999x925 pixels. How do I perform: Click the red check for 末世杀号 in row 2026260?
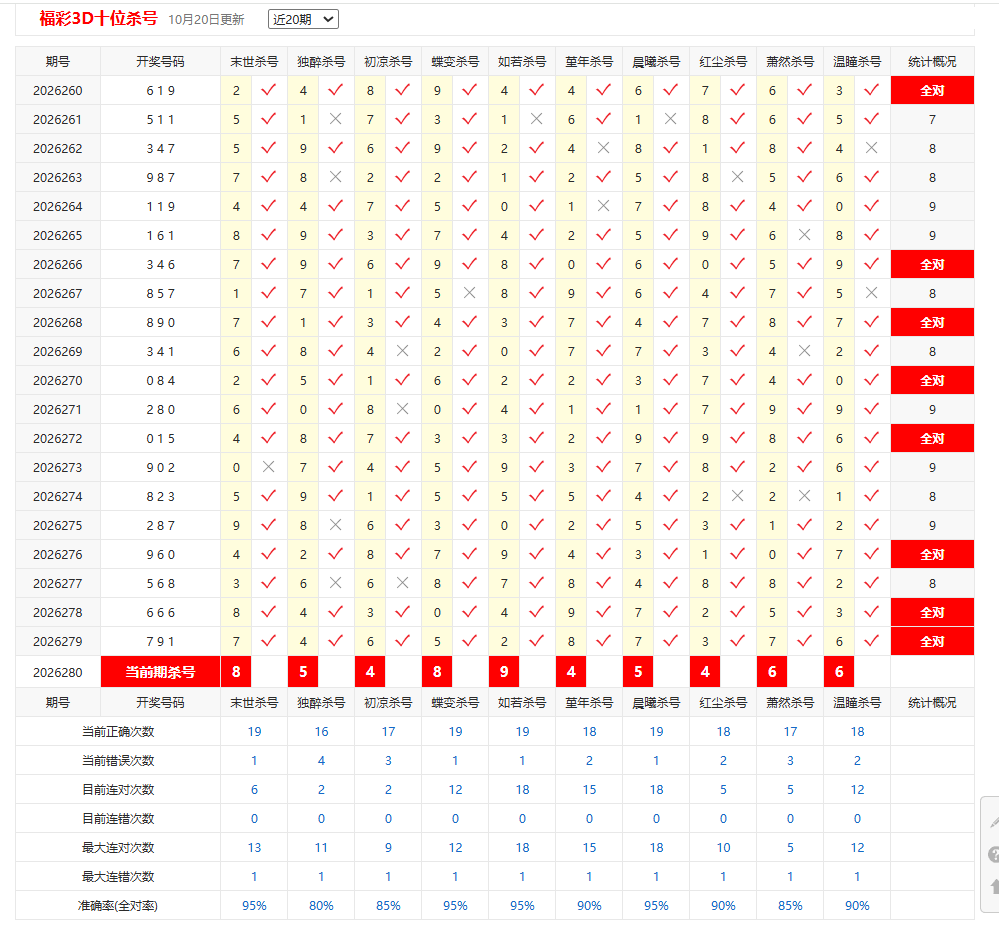[269, 90]
